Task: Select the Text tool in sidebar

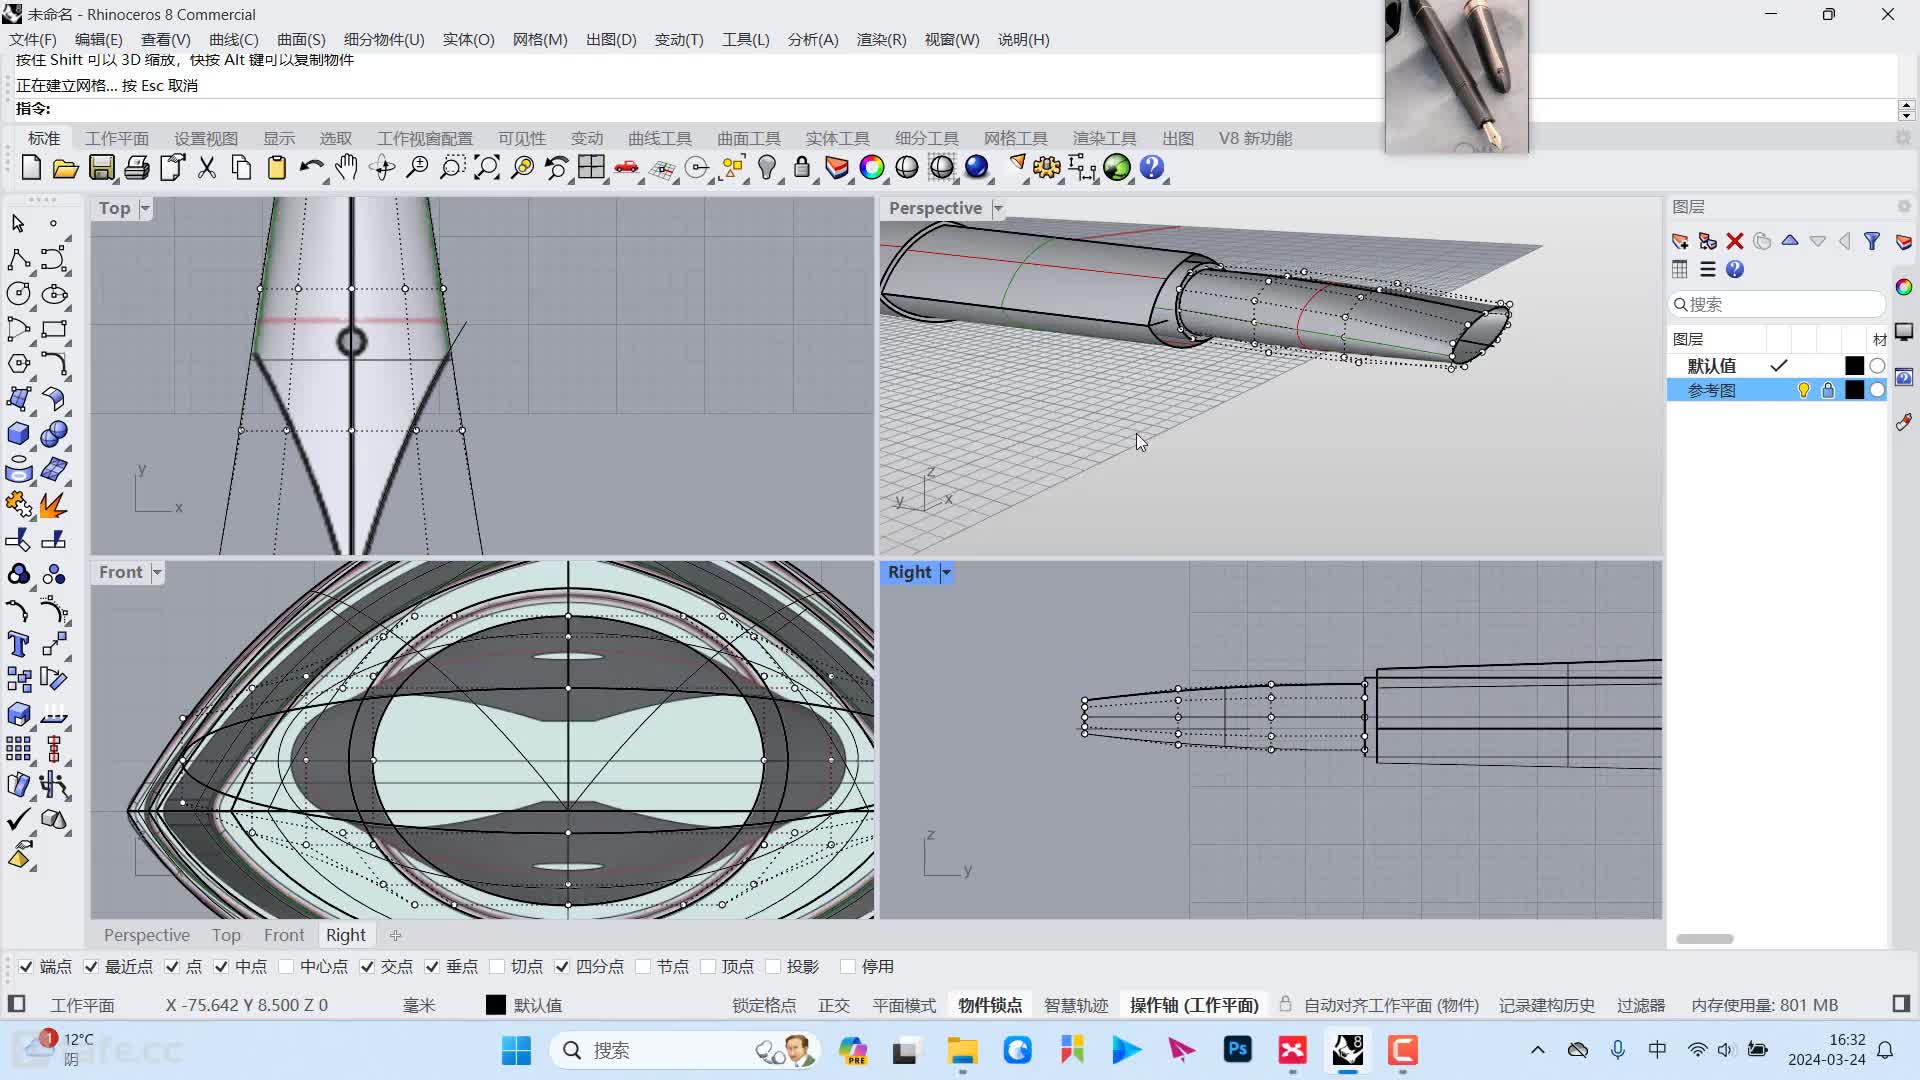Action: point(18,645)
